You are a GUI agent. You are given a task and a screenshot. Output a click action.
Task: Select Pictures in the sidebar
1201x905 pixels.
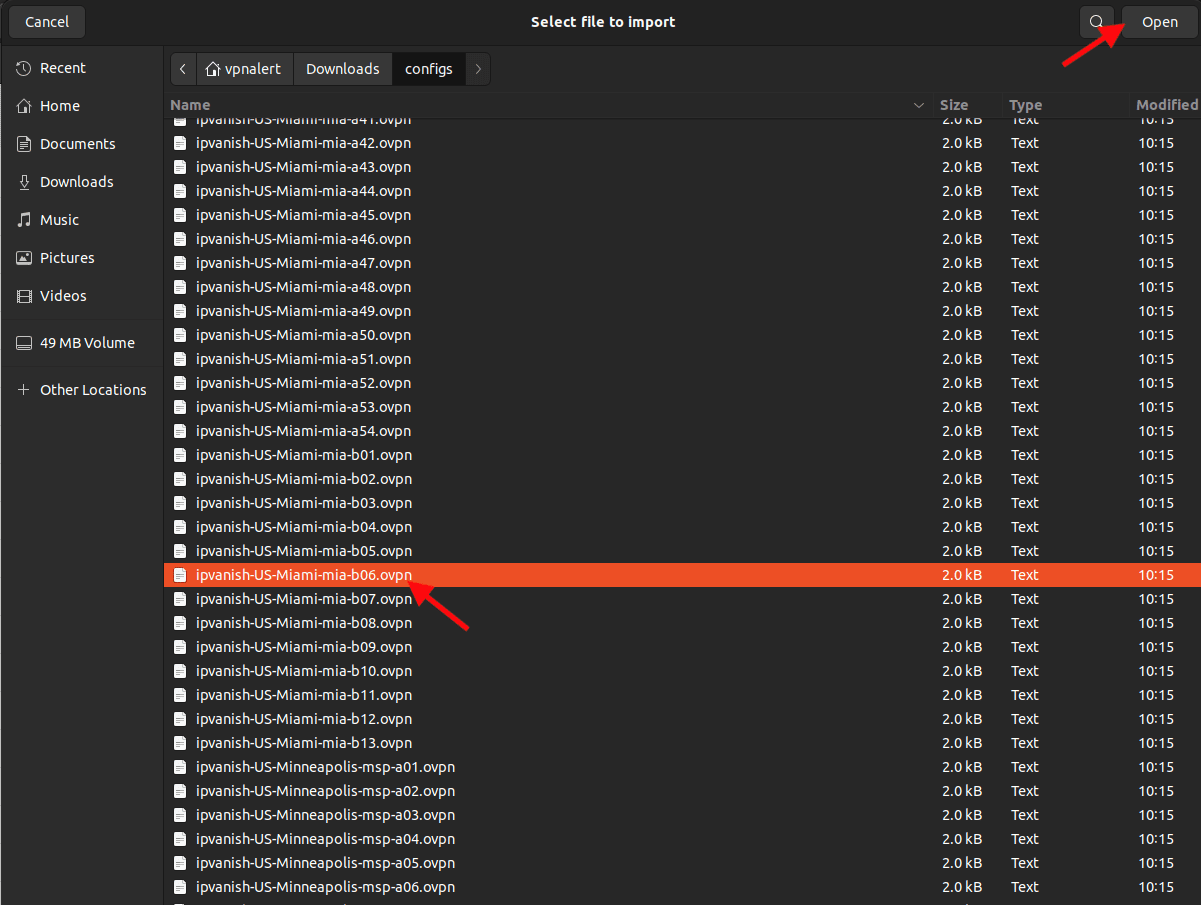coord(67,258)
